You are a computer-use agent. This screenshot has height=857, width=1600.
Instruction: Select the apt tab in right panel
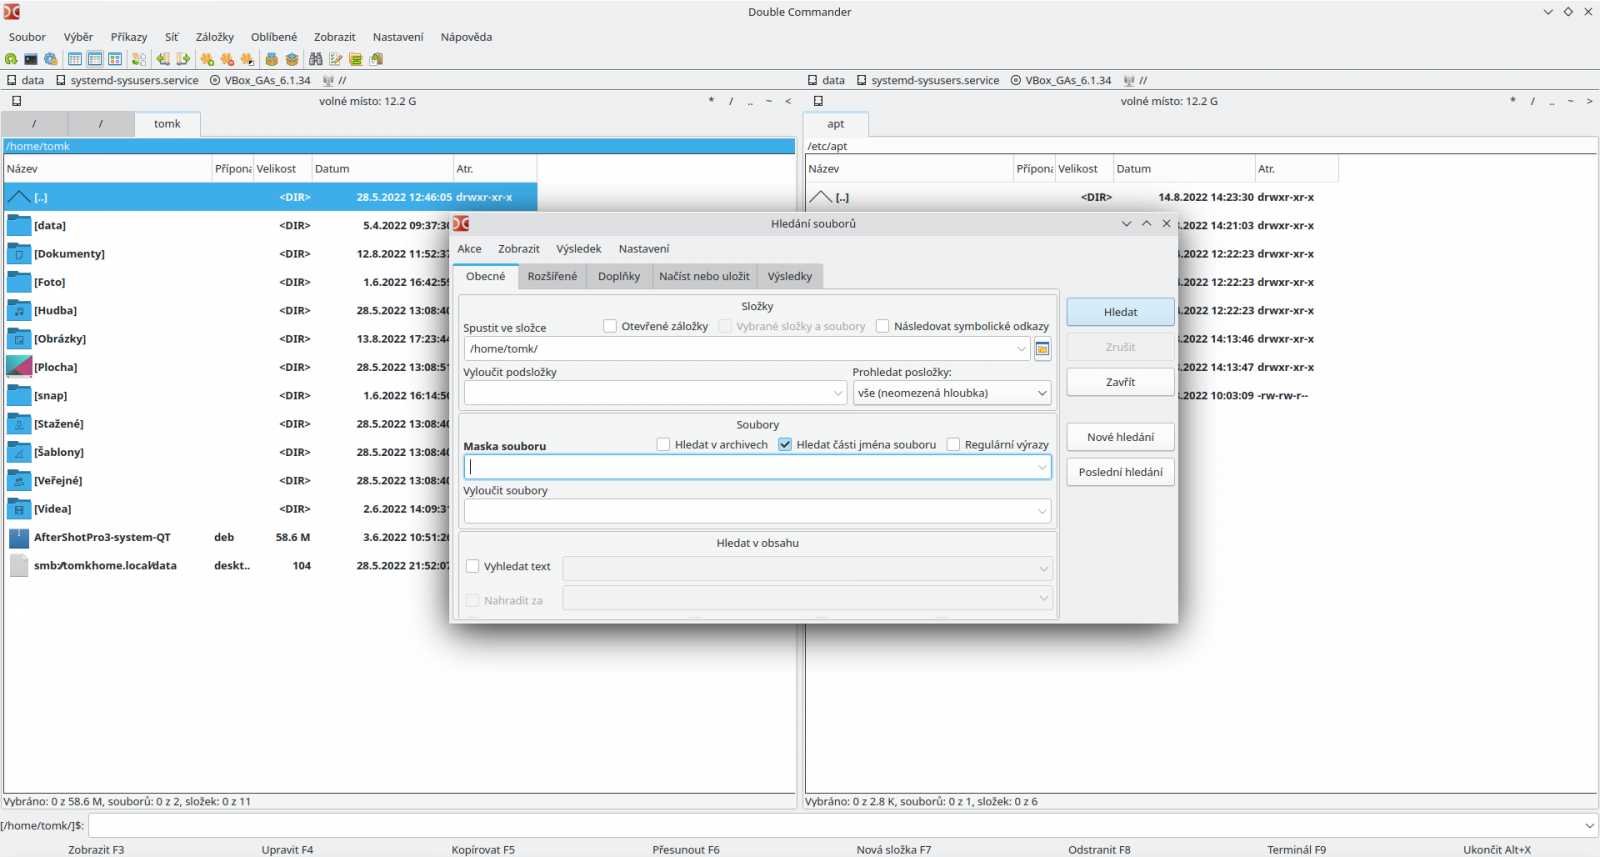tap(836, 124)
